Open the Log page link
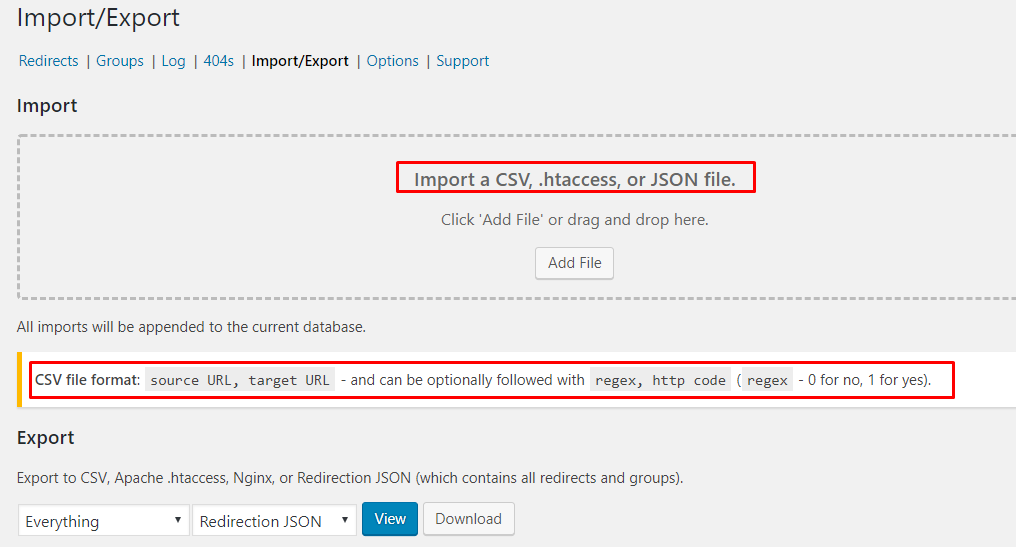 (173, 61)
